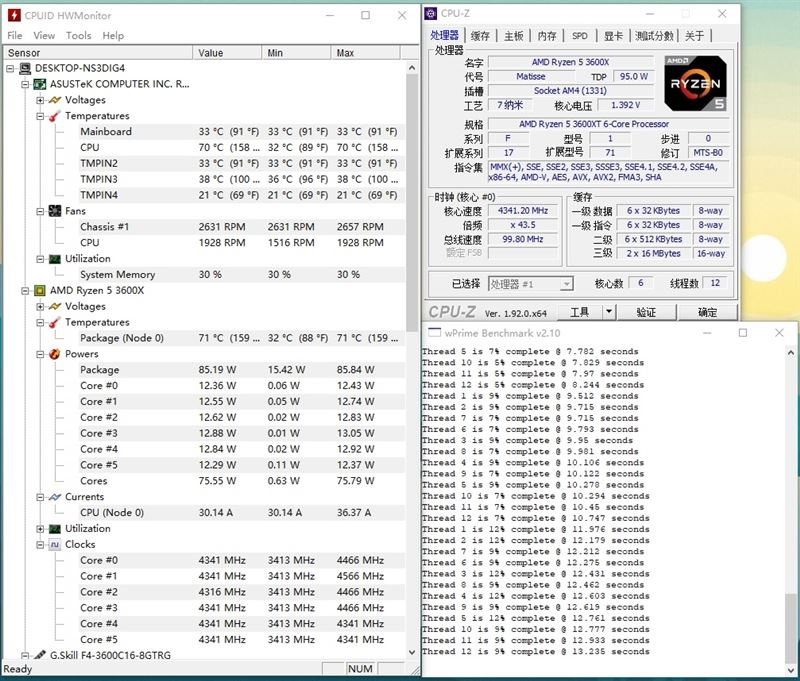Collapse the AMD Ryzen 5 3600X node
Image resolution: width=800 pixels, height=681 pixels.
pyautogui.click(x=24, y=291)
